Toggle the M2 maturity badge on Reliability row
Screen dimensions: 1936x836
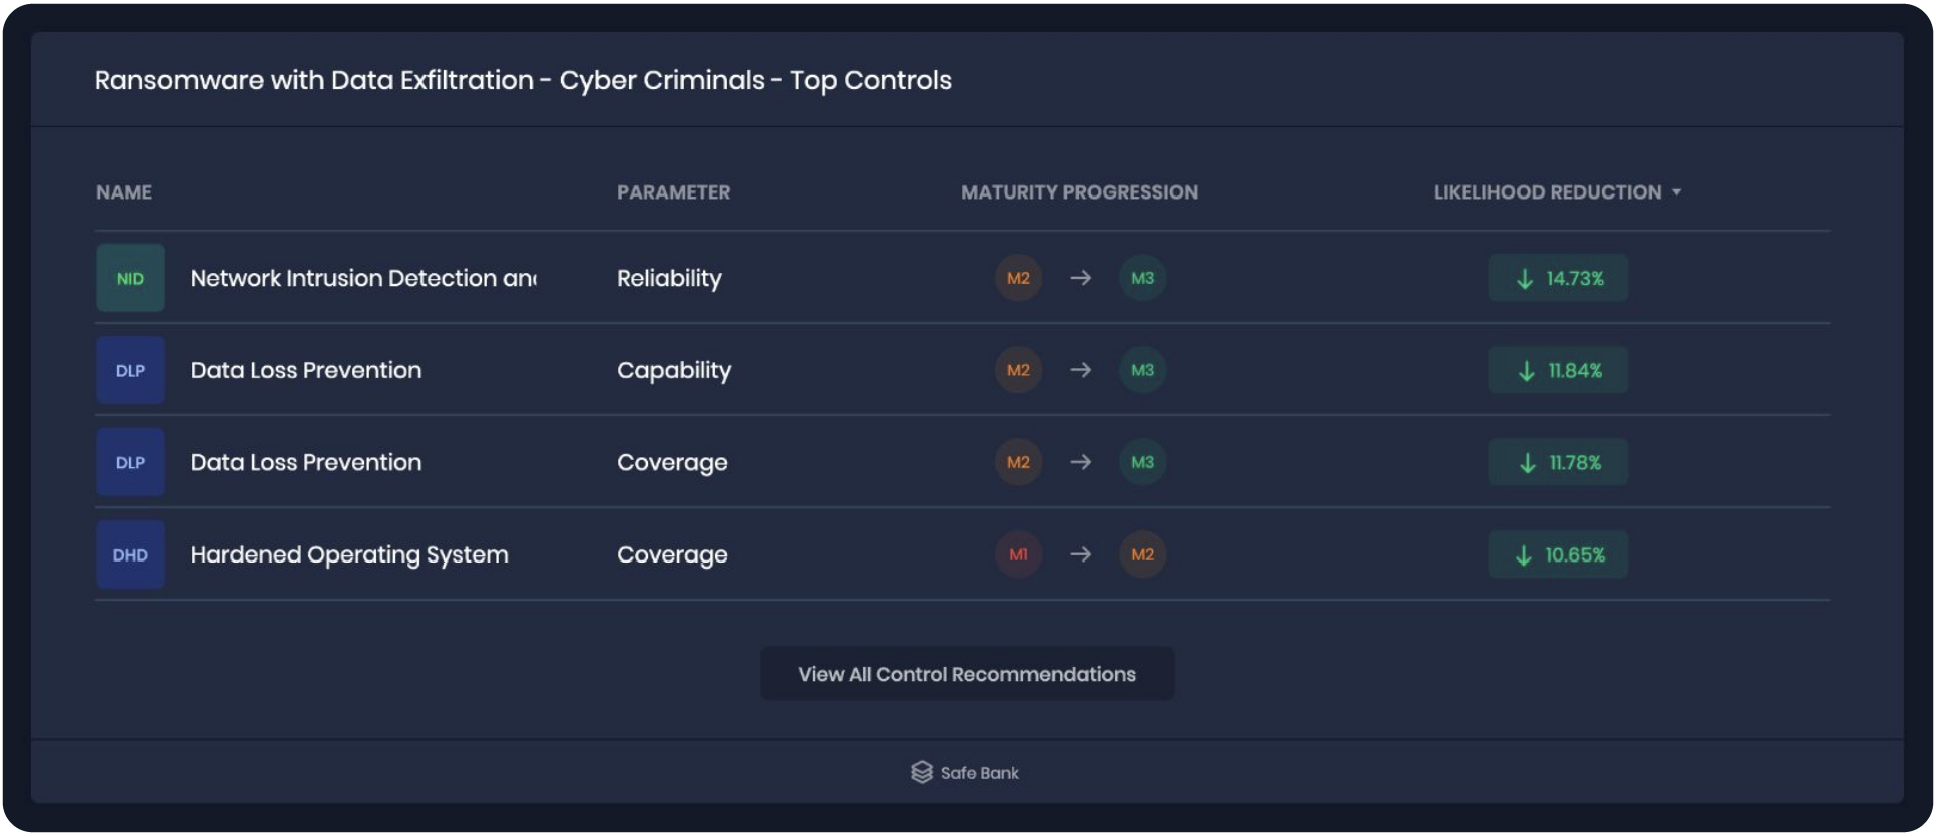[1018, 278]
